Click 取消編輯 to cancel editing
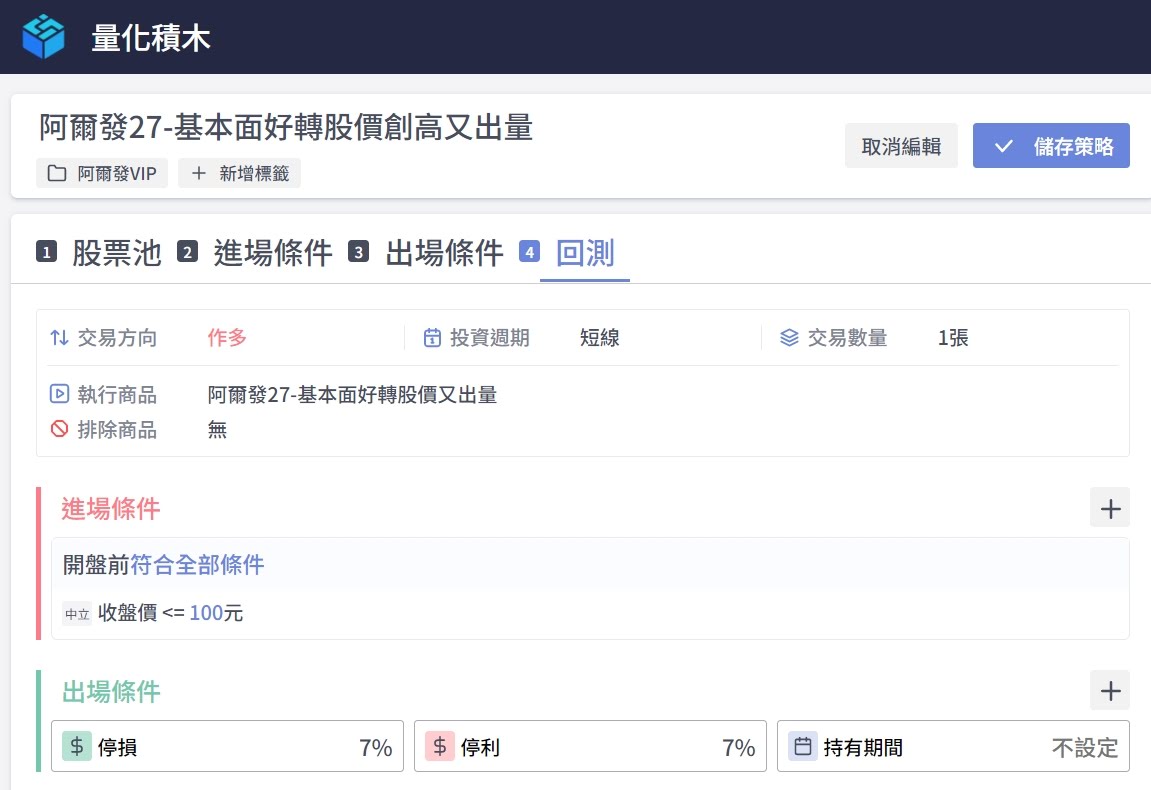This screenshot has height=790, width=1151. [901, 146]
